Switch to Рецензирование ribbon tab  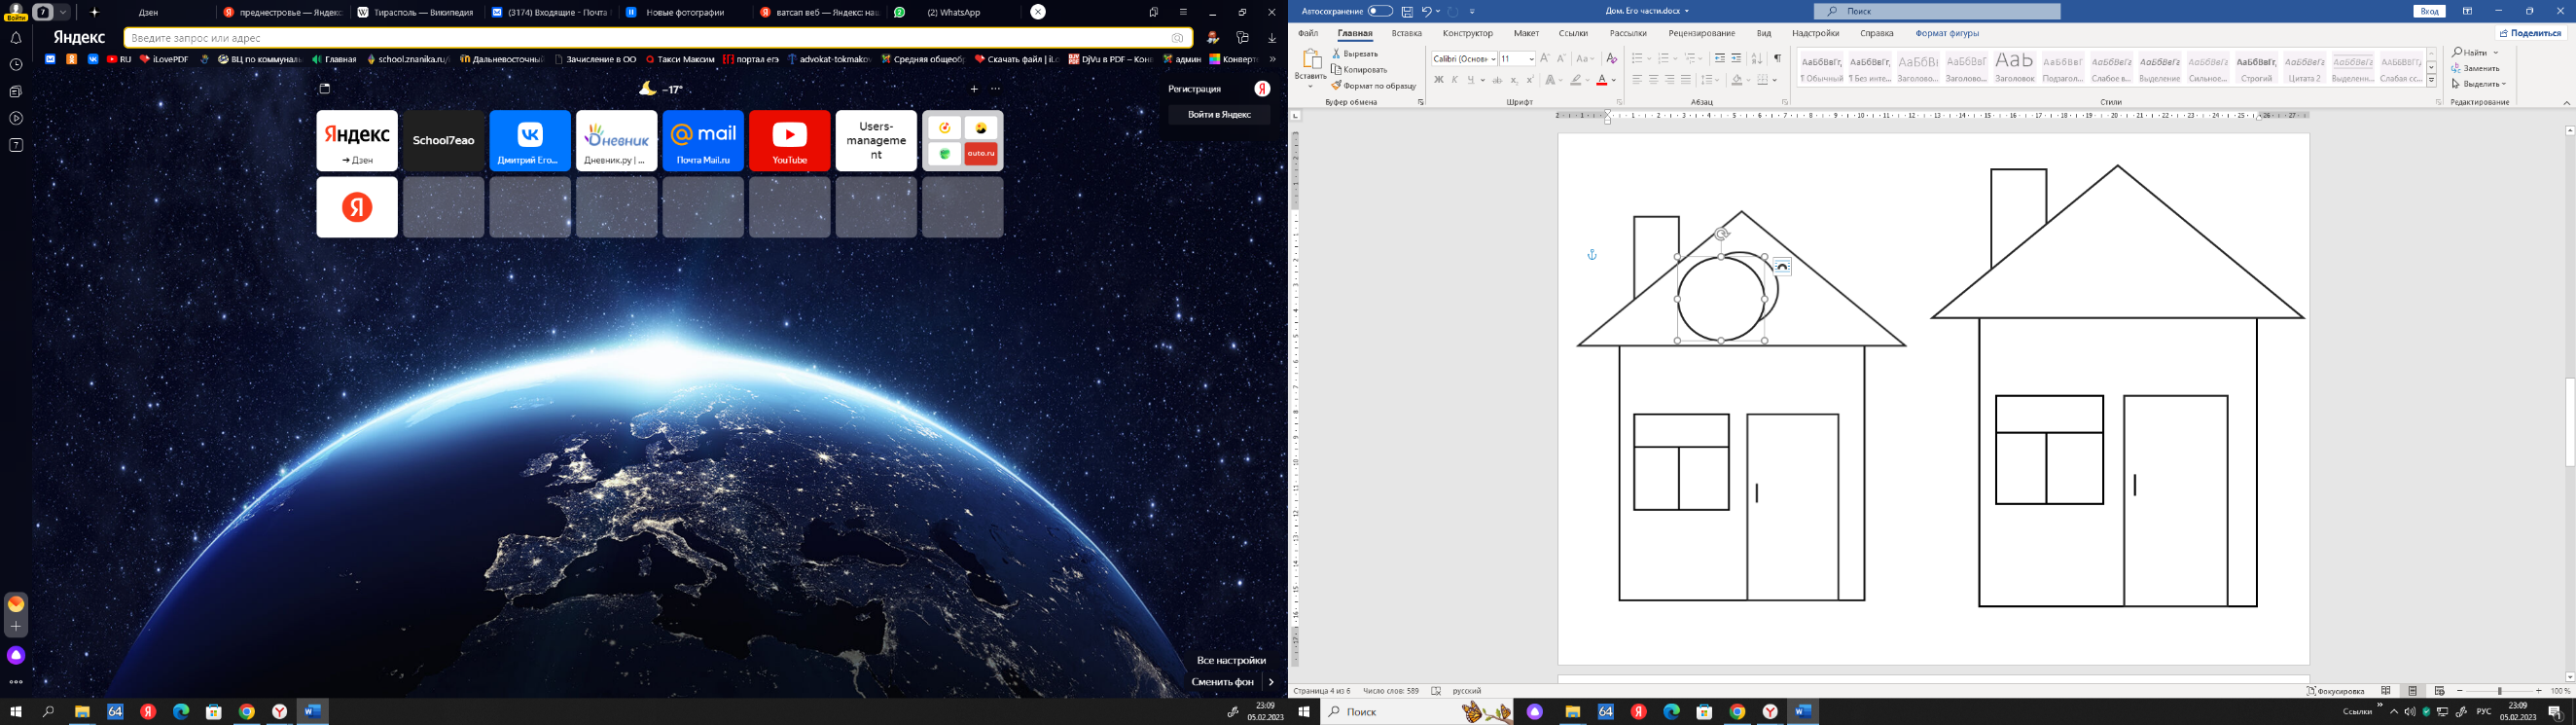pyautogui.click(x=1701, y=33)
